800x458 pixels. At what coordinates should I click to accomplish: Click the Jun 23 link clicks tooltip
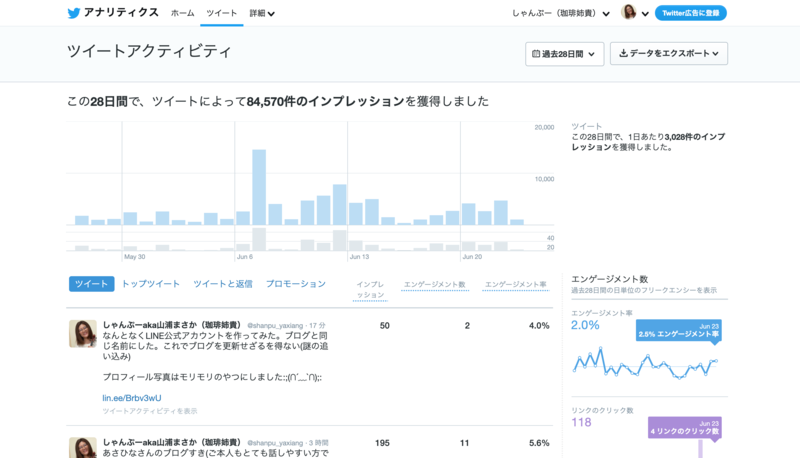tap(685, 427)
